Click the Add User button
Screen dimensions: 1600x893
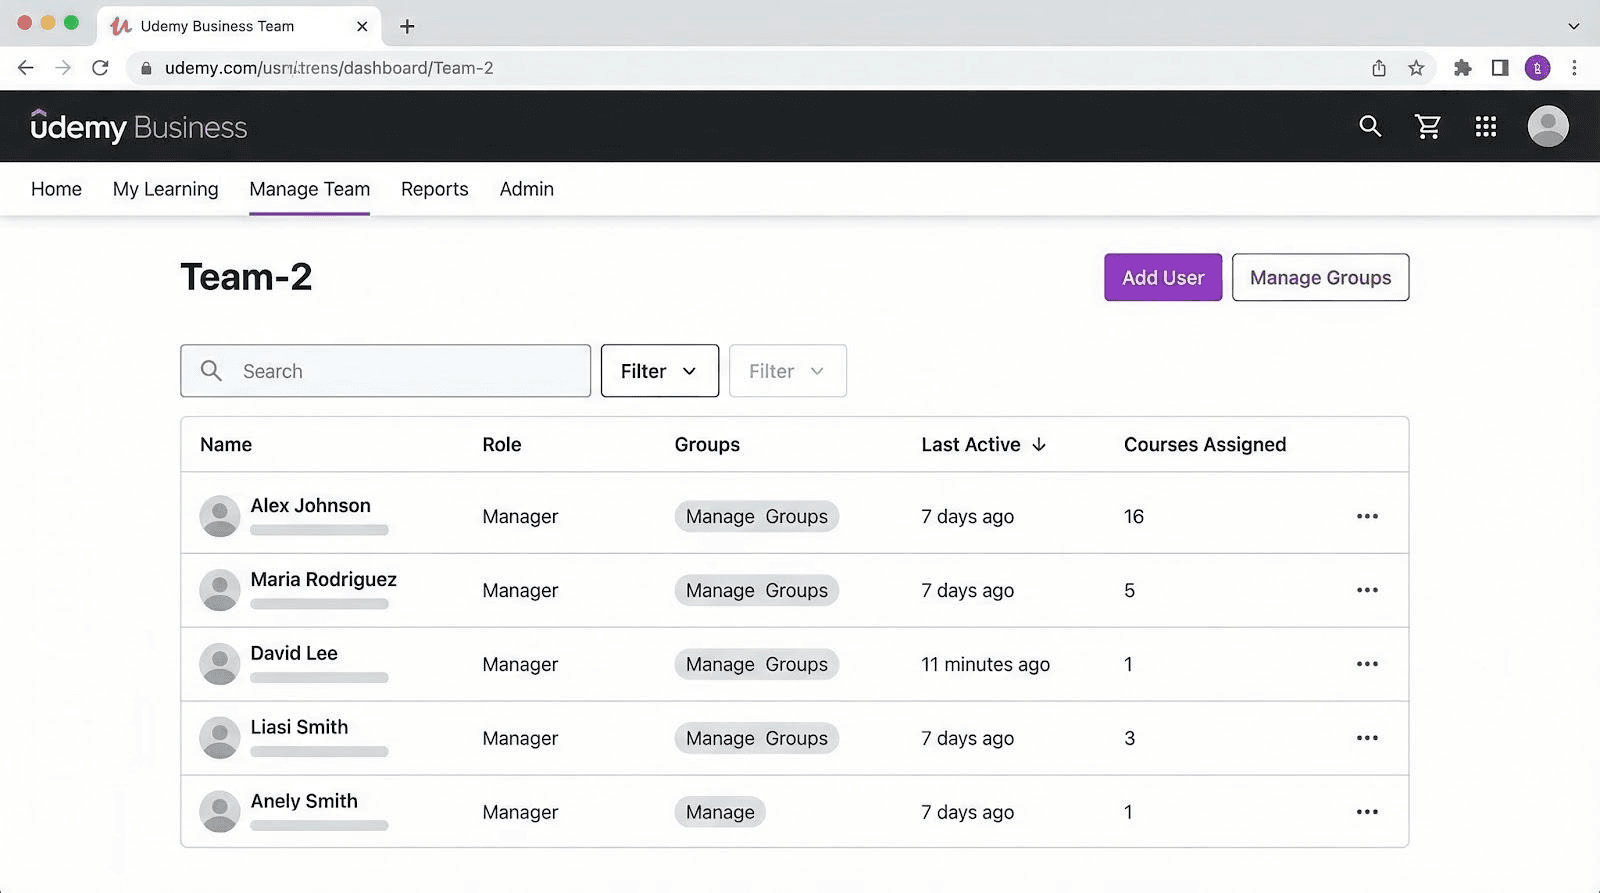tap(1162, 277)
